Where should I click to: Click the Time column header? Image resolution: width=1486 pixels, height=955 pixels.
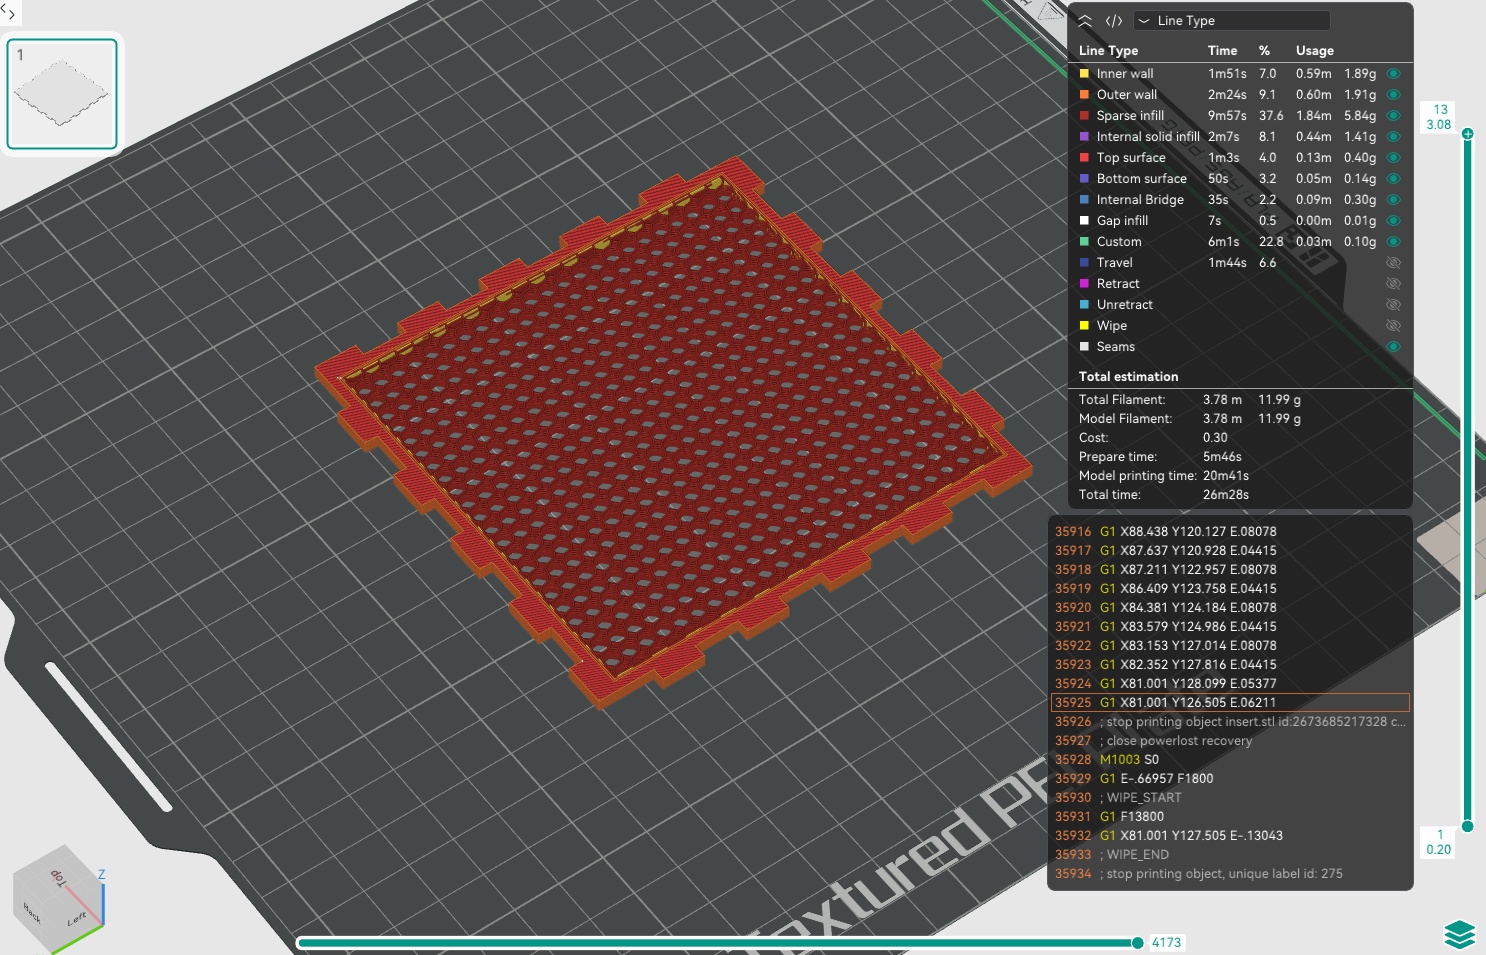1222,51
